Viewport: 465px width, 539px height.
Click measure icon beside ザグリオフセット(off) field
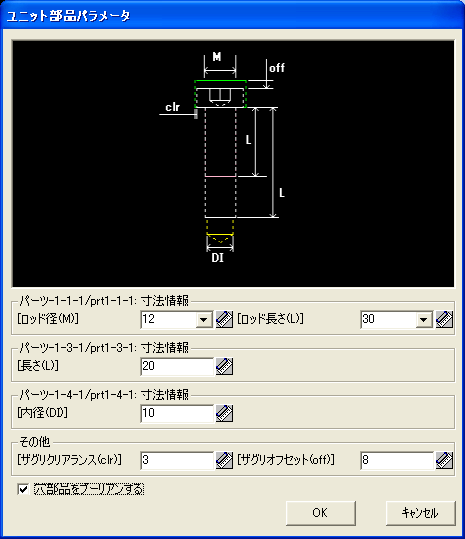tap(444, 460)
